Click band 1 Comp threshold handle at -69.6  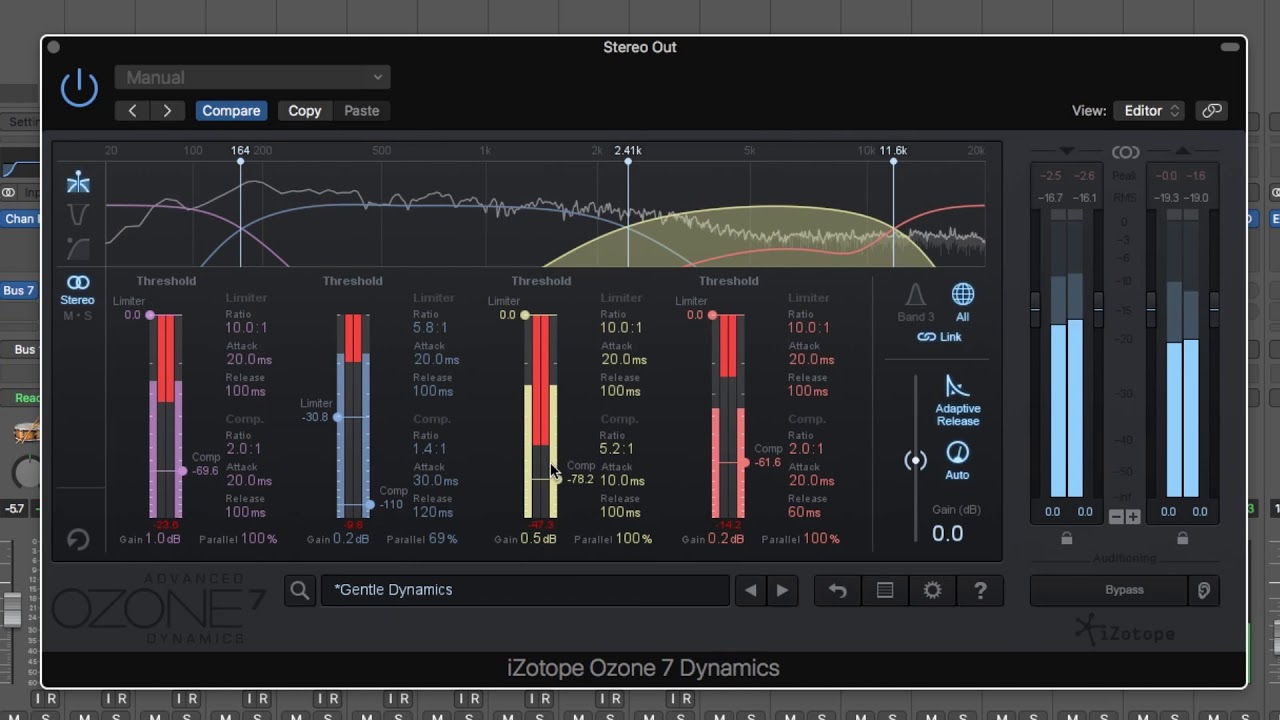pyautogui.click(x=182, y=471)
